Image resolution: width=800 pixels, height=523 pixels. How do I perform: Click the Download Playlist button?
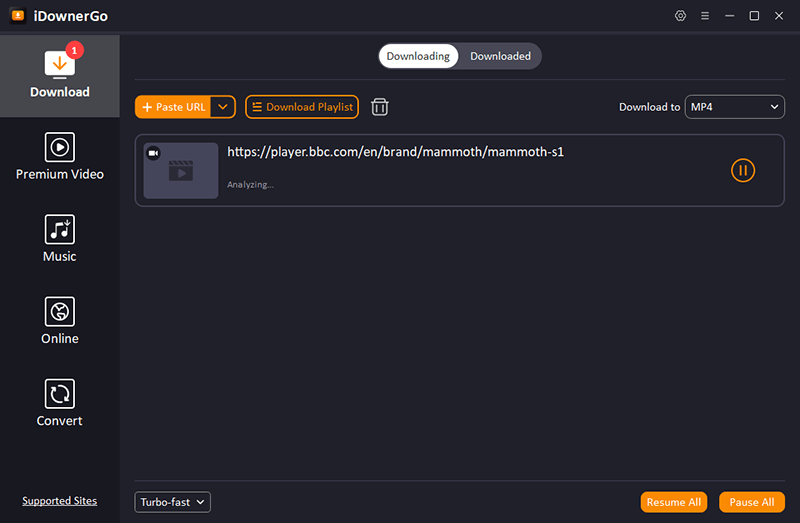point(301,107)
